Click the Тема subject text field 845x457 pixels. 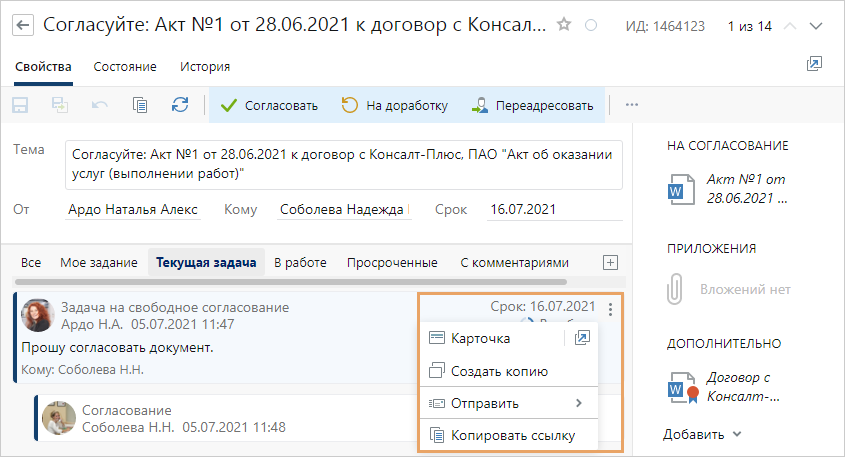click(343, 165)
